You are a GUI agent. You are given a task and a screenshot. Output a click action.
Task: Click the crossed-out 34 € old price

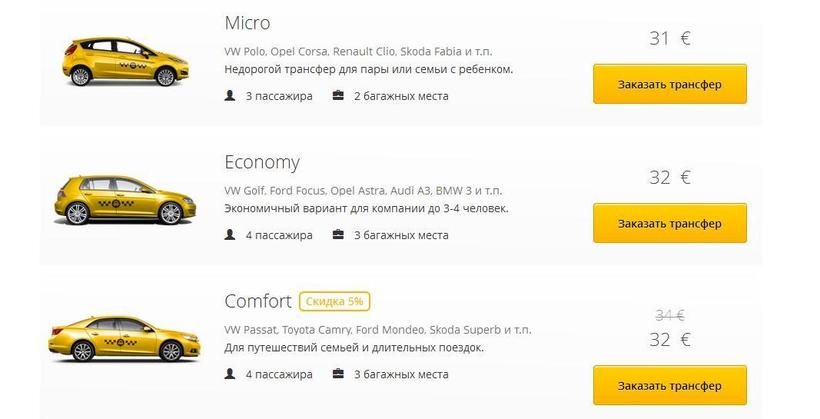click(x=669, y=315)
